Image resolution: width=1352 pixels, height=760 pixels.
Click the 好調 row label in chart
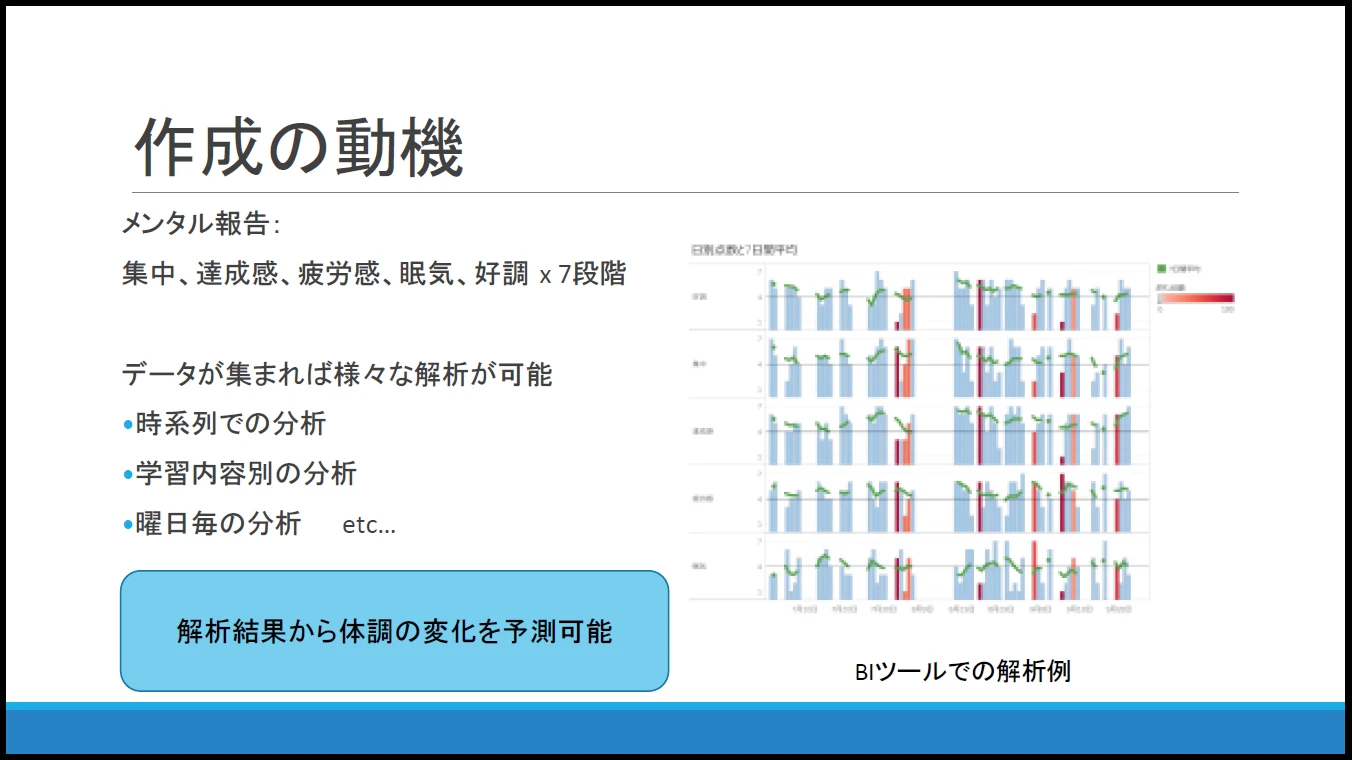click(x=699, y=297)
